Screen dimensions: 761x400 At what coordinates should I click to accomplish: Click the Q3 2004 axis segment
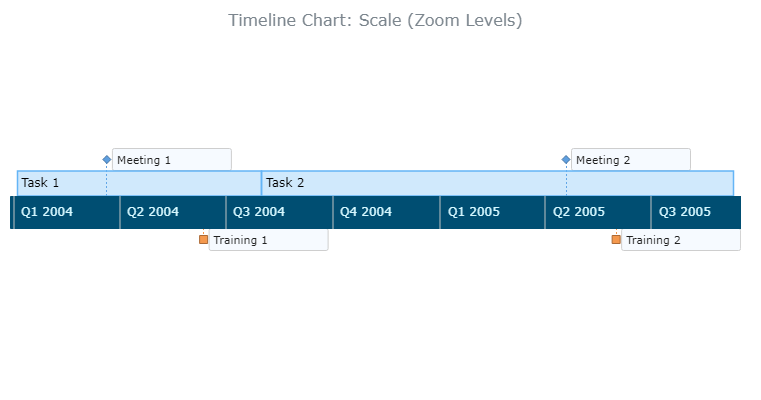[x=279, y=212]
